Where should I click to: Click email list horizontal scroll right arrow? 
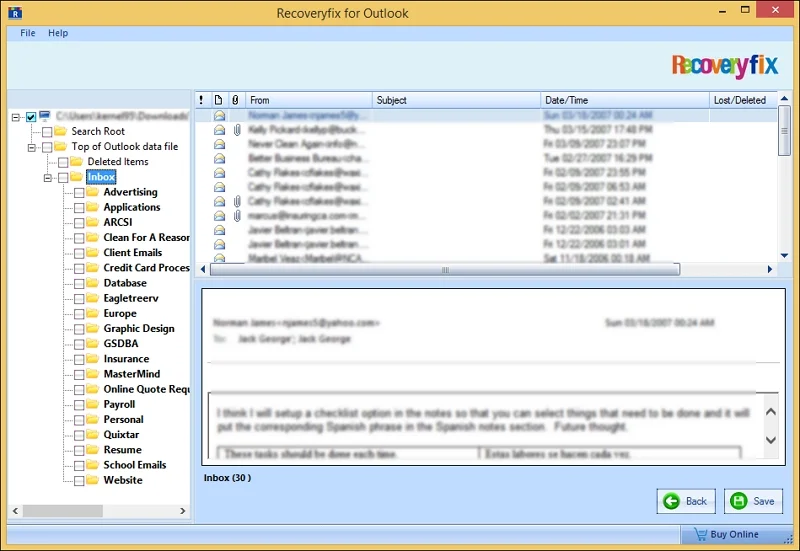(769, 269)
